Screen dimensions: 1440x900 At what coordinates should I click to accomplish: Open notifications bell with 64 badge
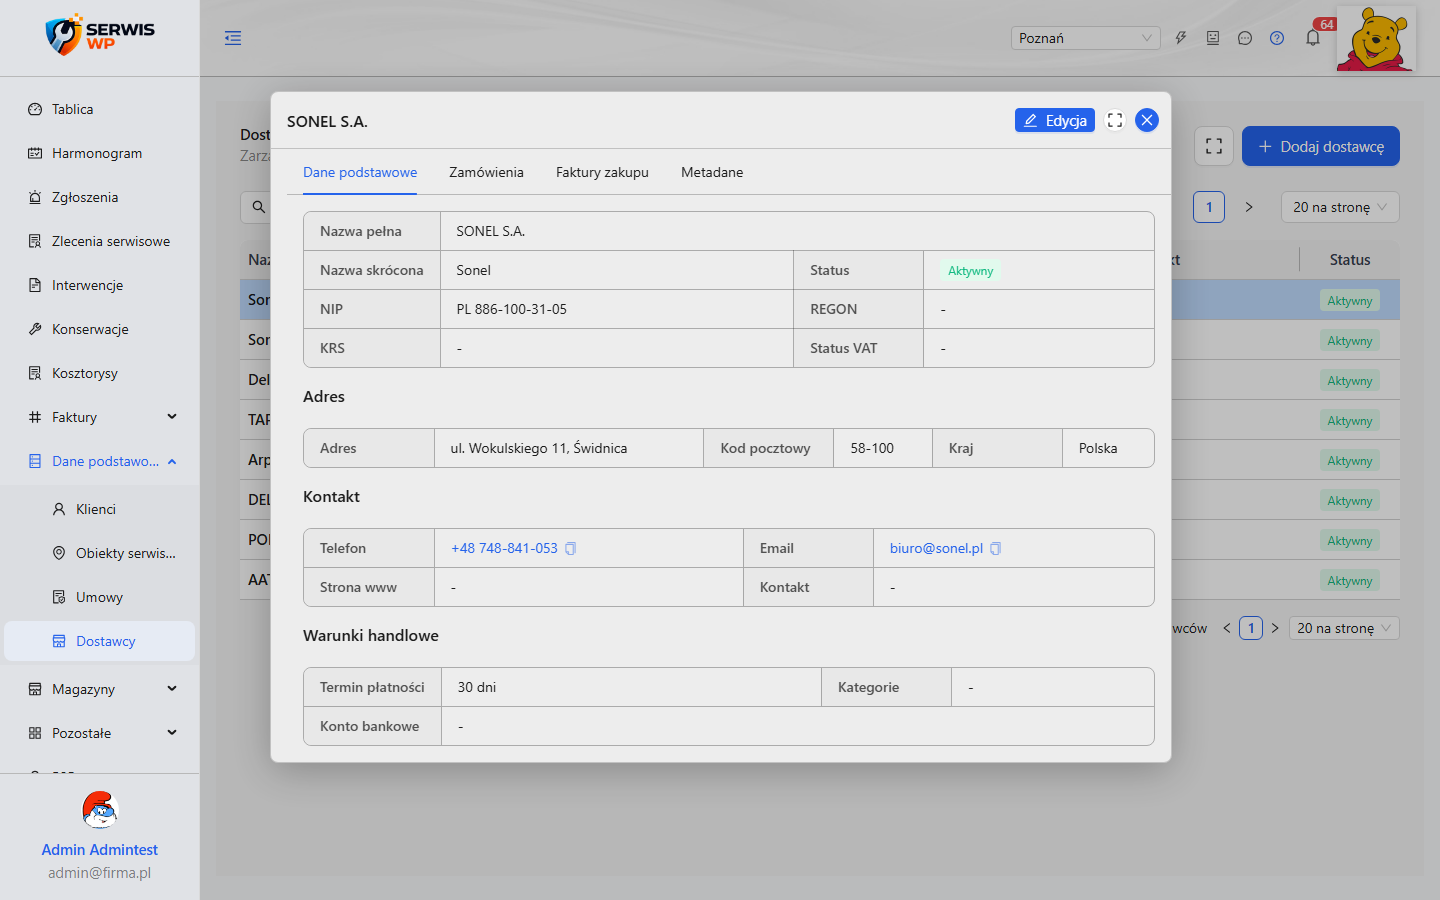[1313, 38]
